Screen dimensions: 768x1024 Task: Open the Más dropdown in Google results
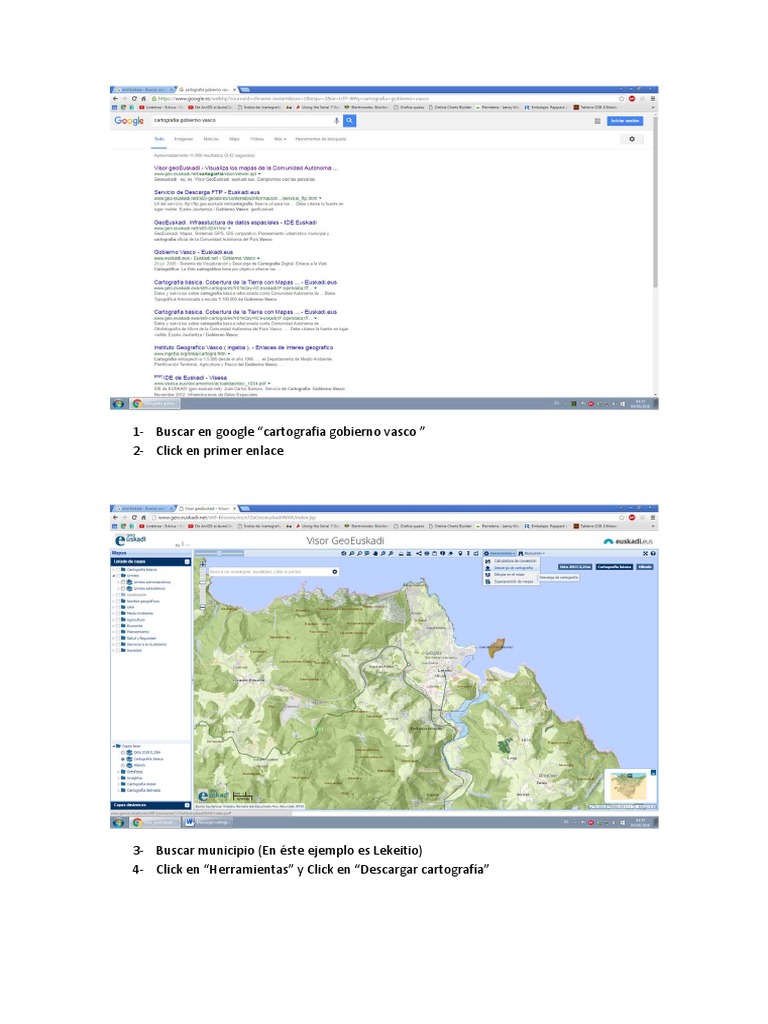pyautogui.click(x=280, y=139)
